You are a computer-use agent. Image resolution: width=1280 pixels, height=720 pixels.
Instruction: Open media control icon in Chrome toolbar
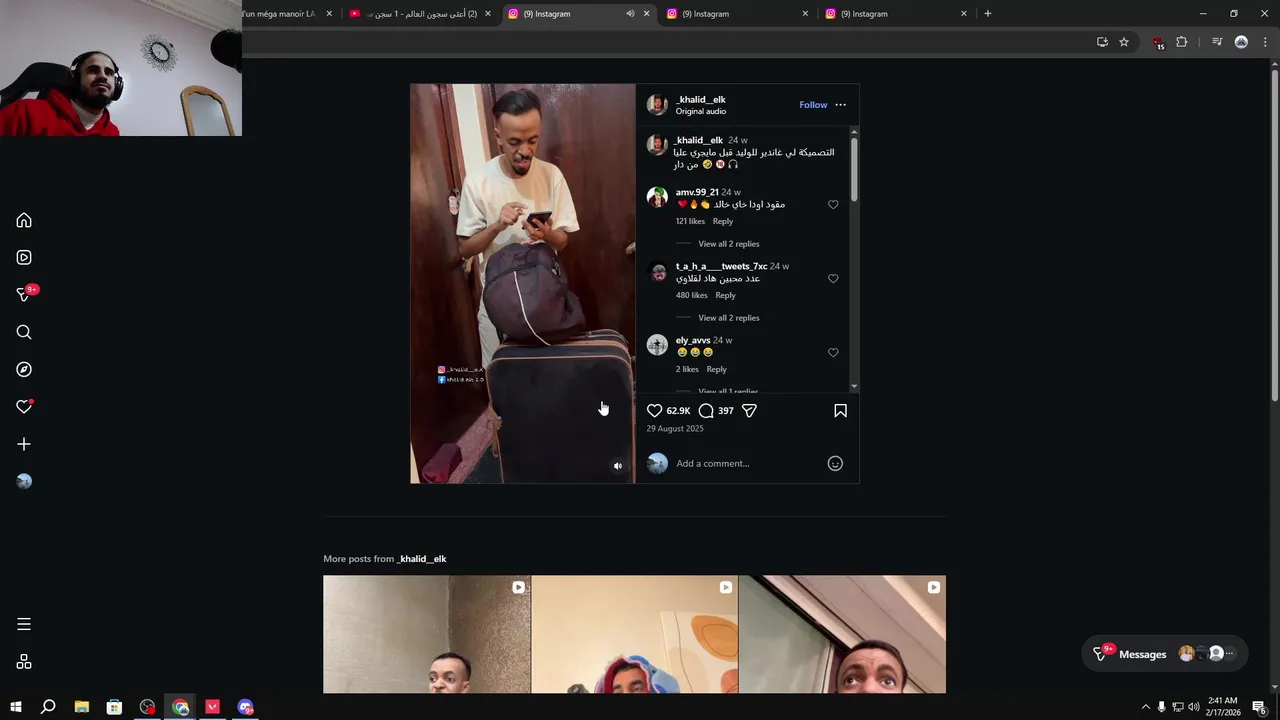pyautogui.click(x=1217, y=42)
